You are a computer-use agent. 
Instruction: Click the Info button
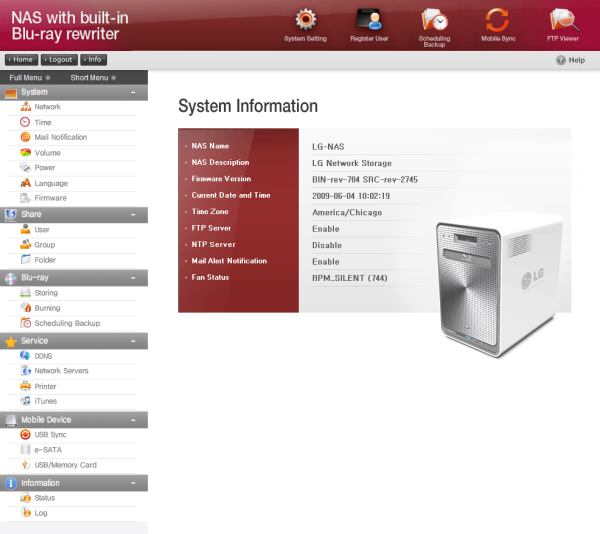(x=93, y=60)
